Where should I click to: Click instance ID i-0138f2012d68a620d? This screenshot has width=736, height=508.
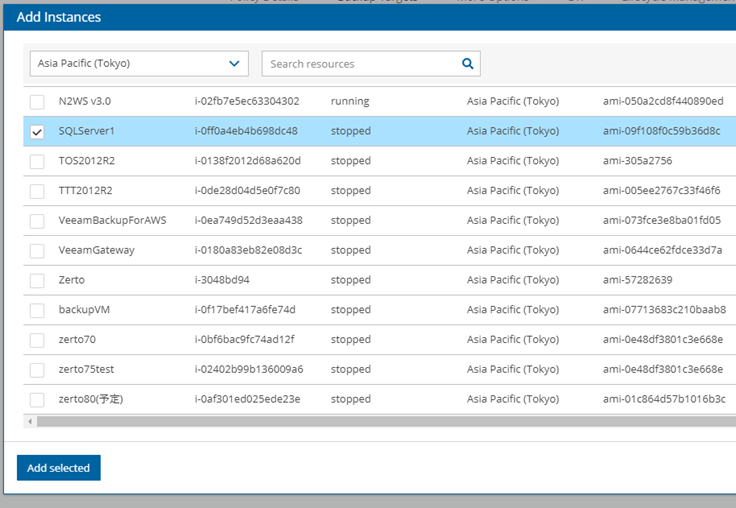coord(247,161)
